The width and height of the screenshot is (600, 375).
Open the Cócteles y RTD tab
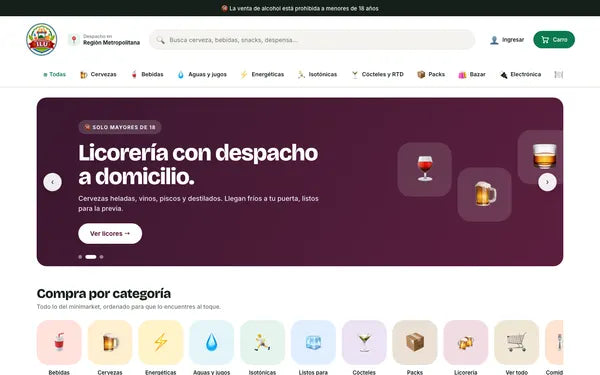tap(378, 74)
